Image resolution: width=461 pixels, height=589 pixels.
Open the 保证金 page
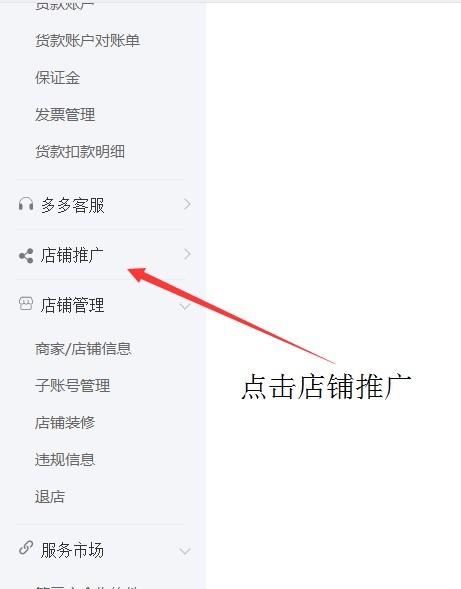(57, 78)
